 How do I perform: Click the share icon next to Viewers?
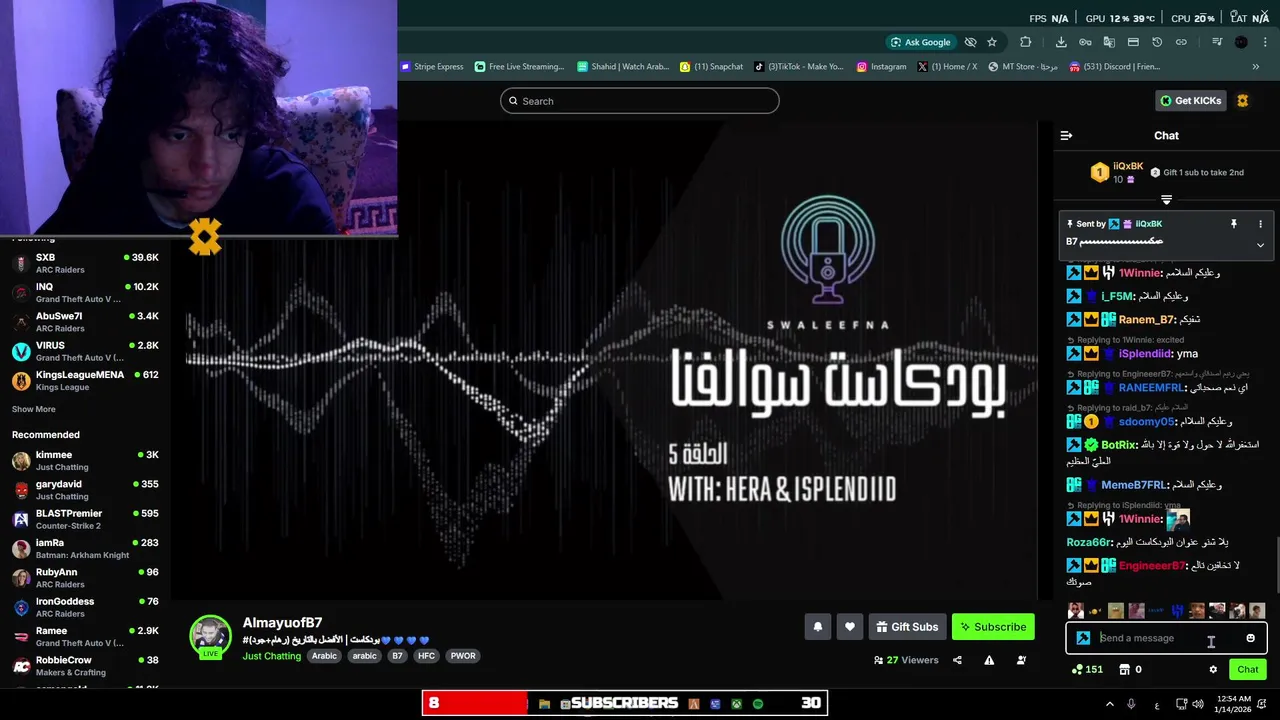tap(957, 660)
